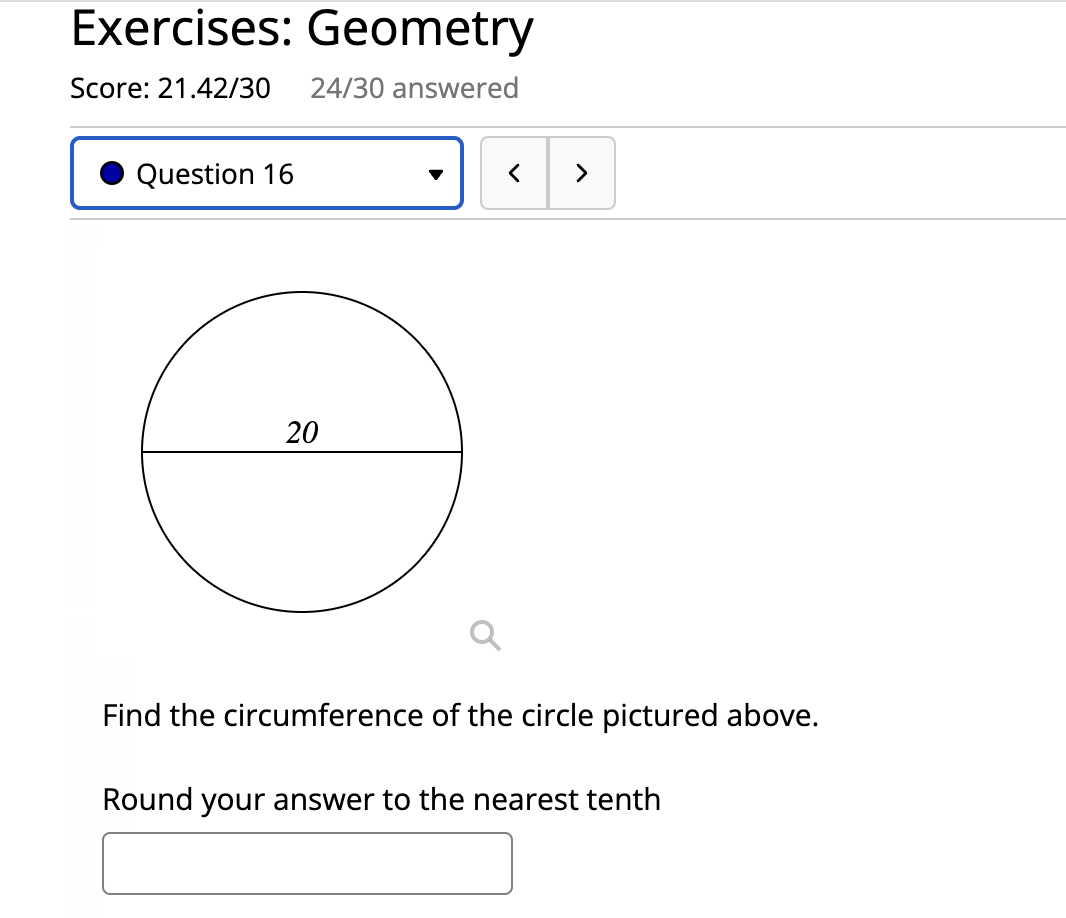Focus the answer input box
Viewport: 1066px width, 918px height.
(x=307, y=863)
